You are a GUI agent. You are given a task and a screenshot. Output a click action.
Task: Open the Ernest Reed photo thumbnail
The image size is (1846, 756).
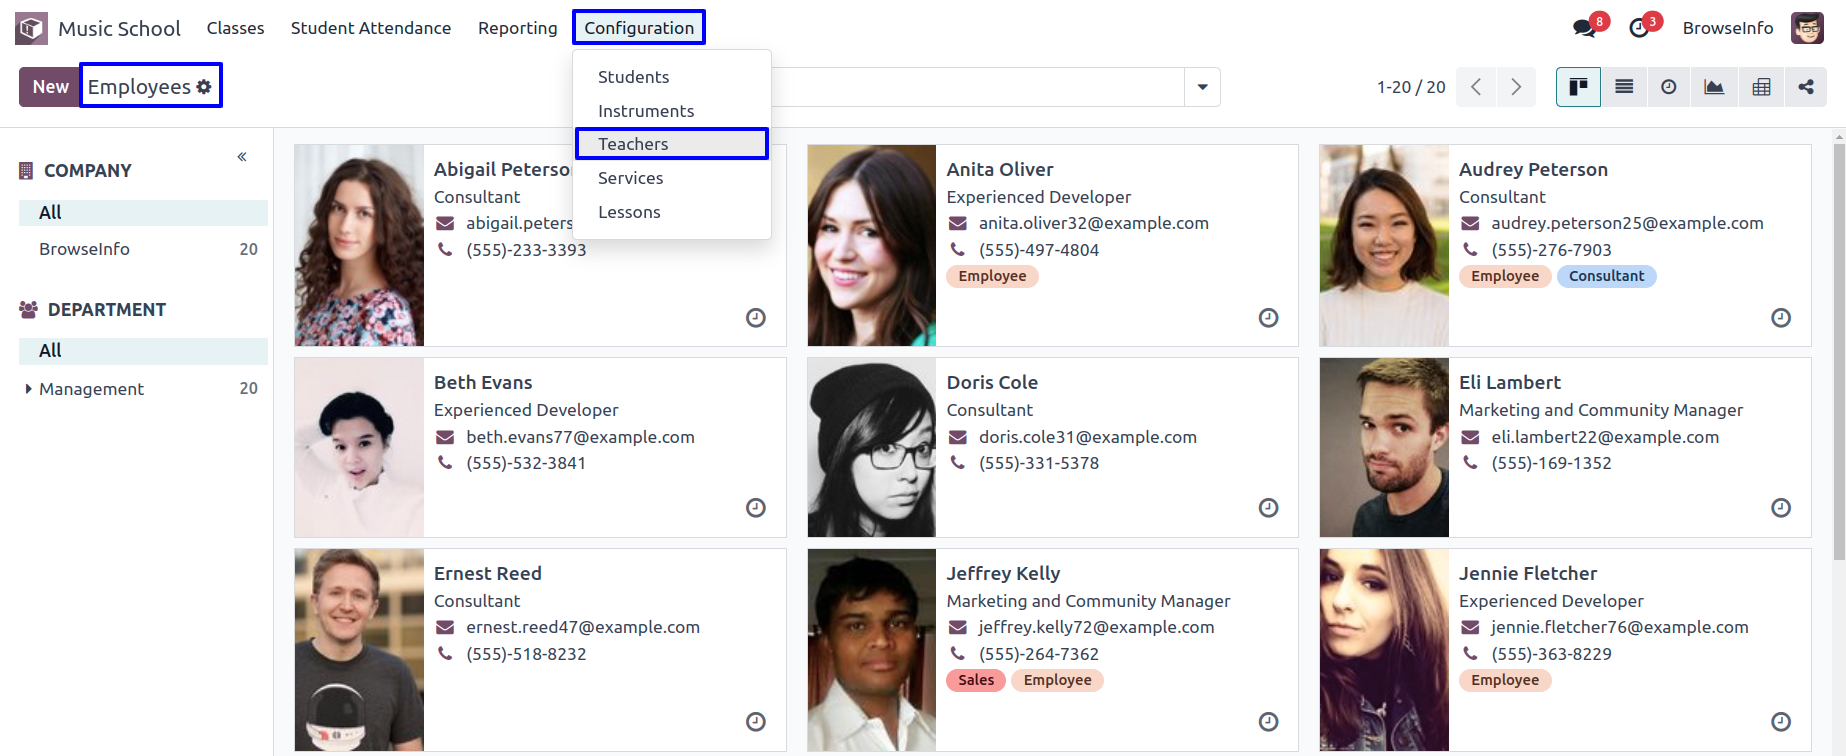click(359, 650)
